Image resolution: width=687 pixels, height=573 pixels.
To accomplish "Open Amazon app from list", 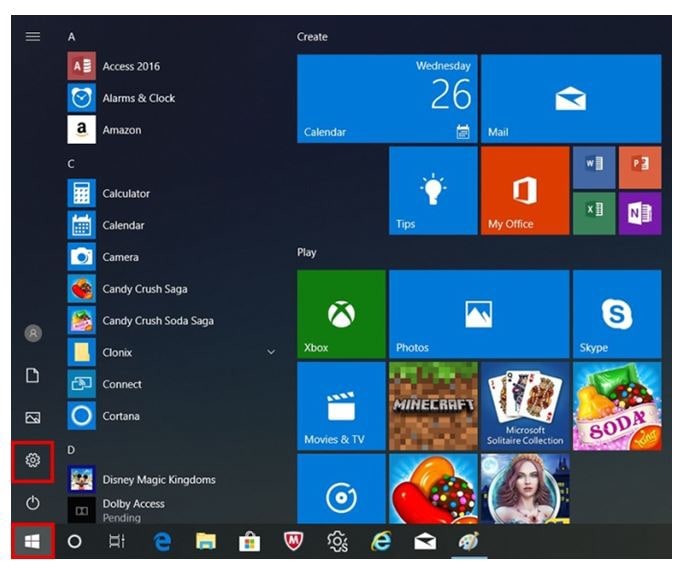I will (173, 130).
